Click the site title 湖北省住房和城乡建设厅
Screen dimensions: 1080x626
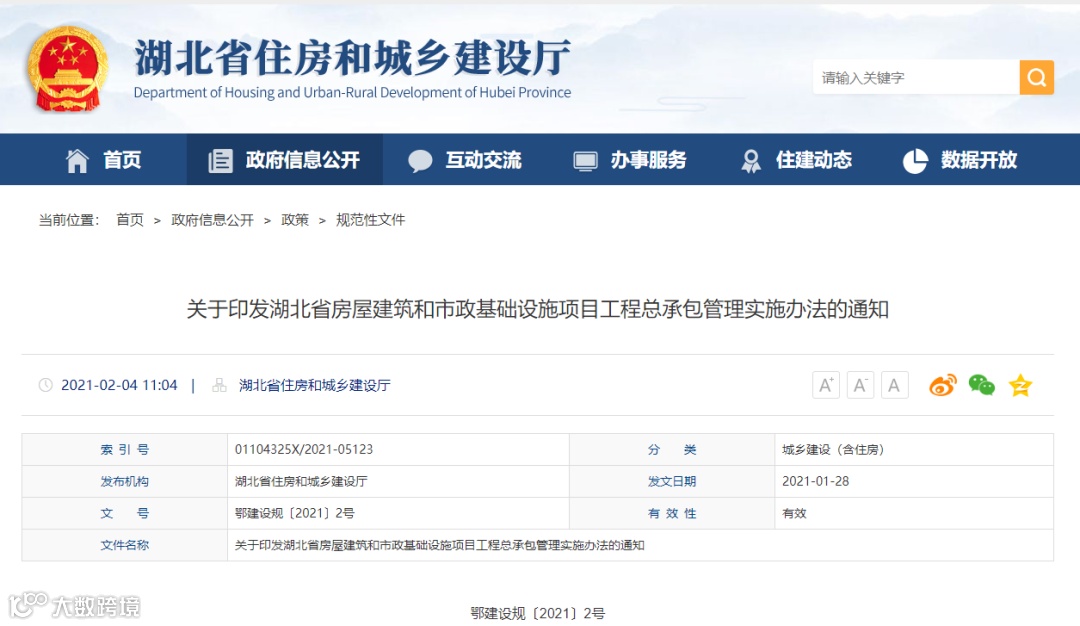[x=352, y=57]
